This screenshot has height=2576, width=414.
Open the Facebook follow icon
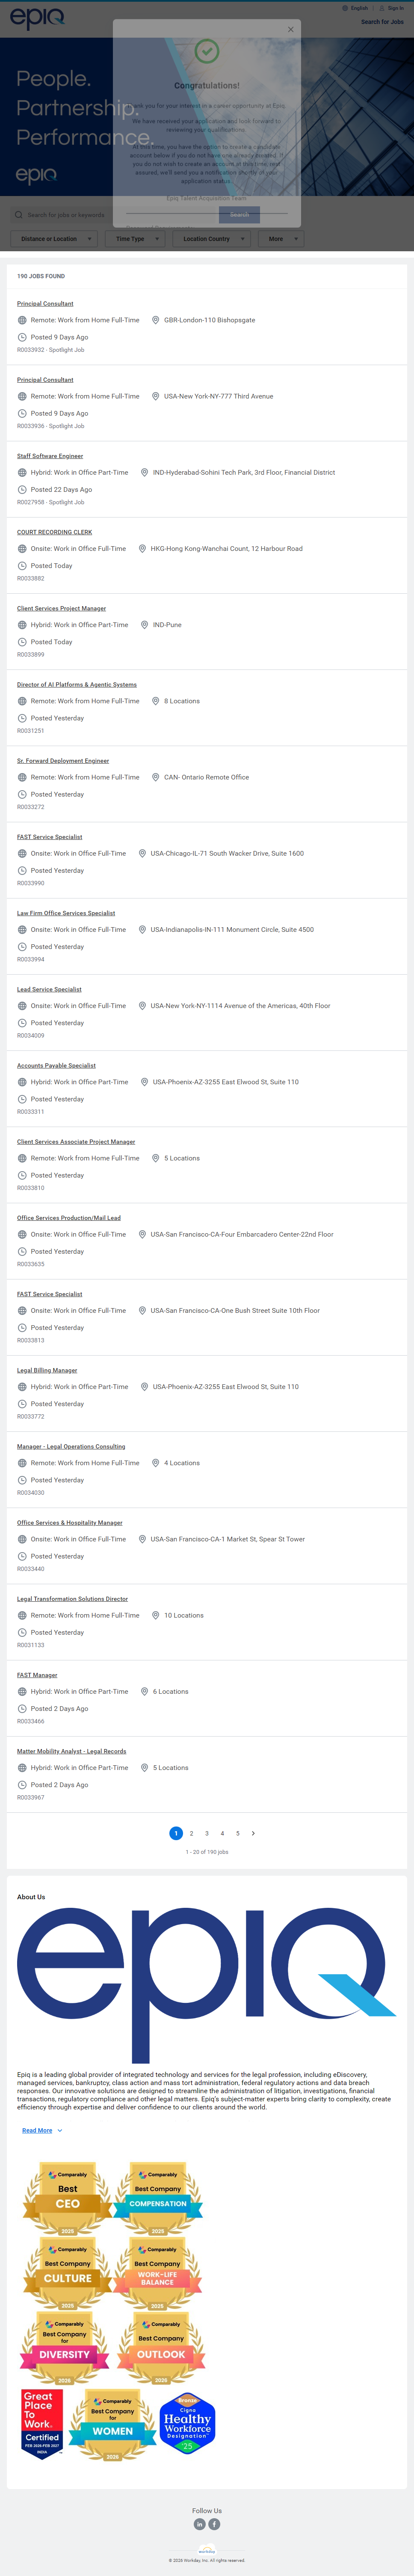point(214,2524)
